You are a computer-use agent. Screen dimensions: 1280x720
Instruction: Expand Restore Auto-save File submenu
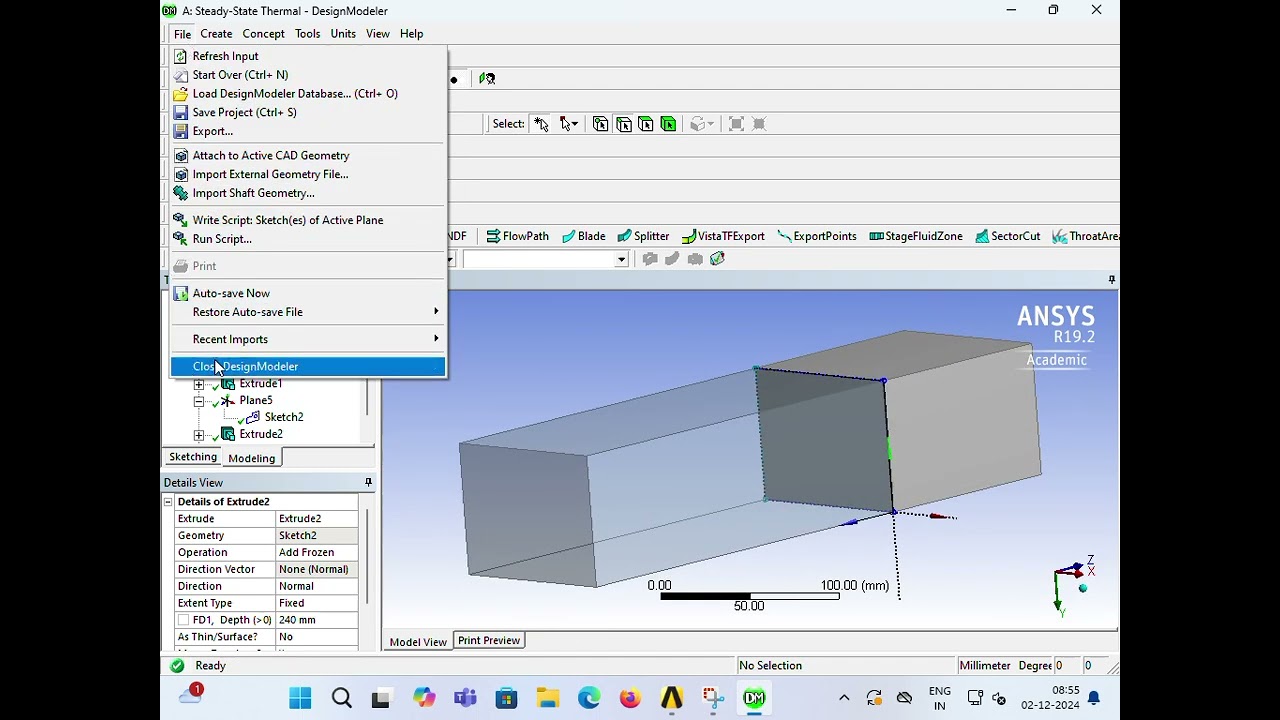307,312
